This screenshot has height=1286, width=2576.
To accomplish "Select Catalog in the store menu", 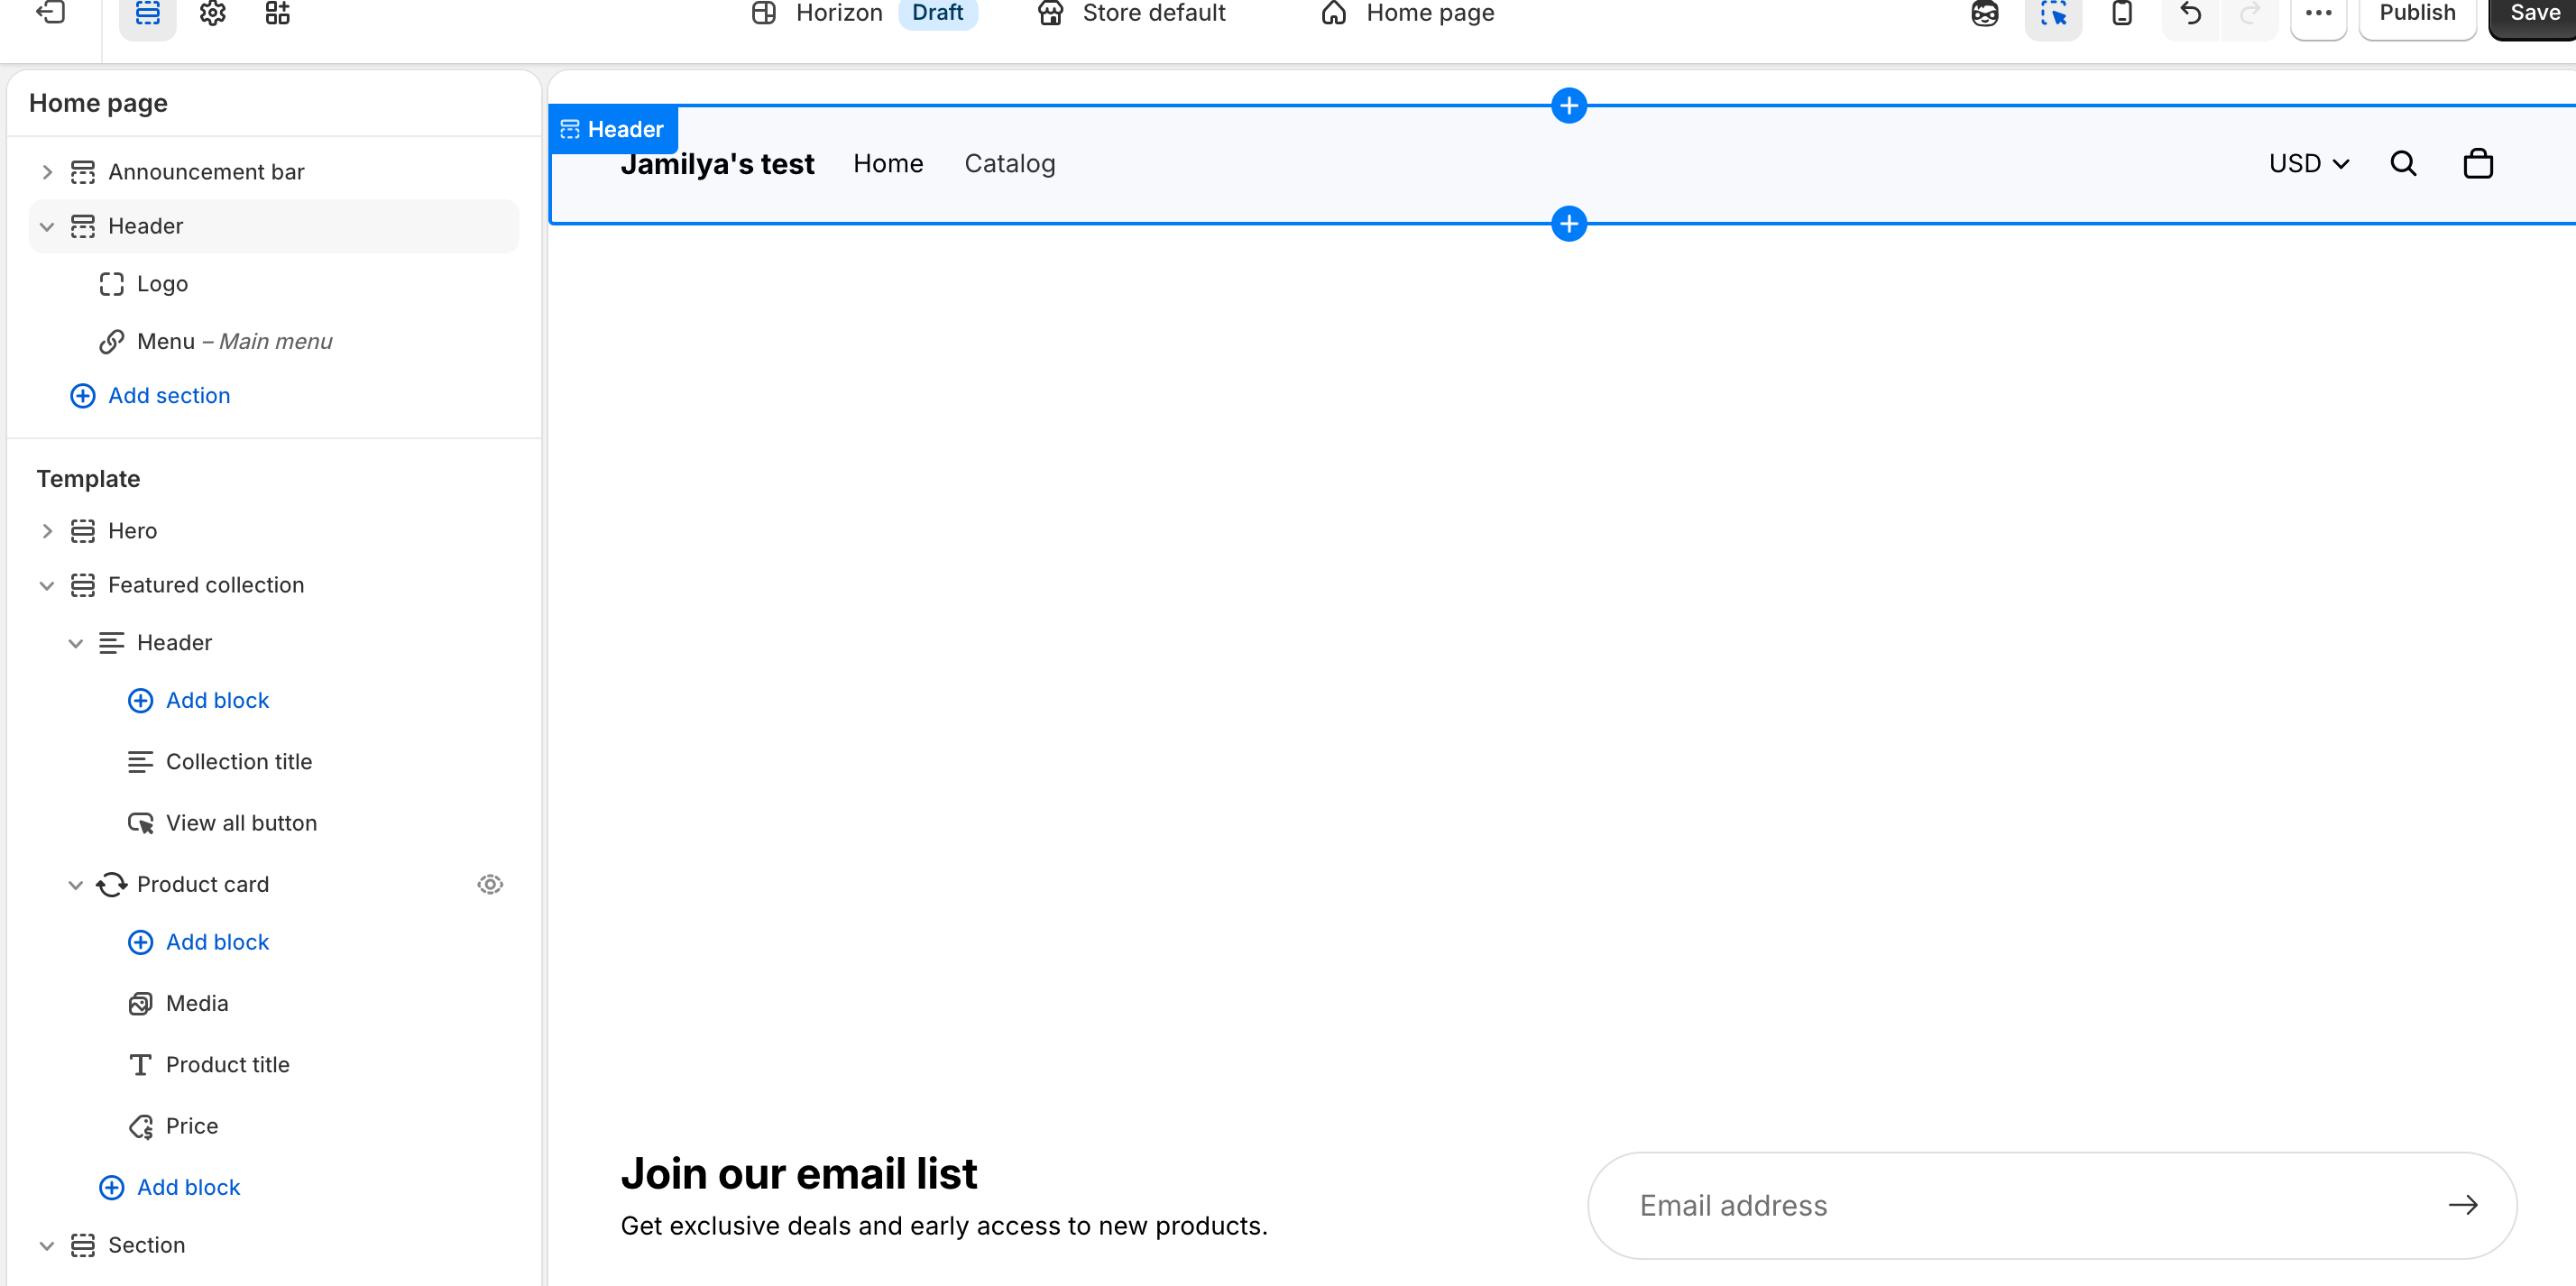I will 1009,163.
